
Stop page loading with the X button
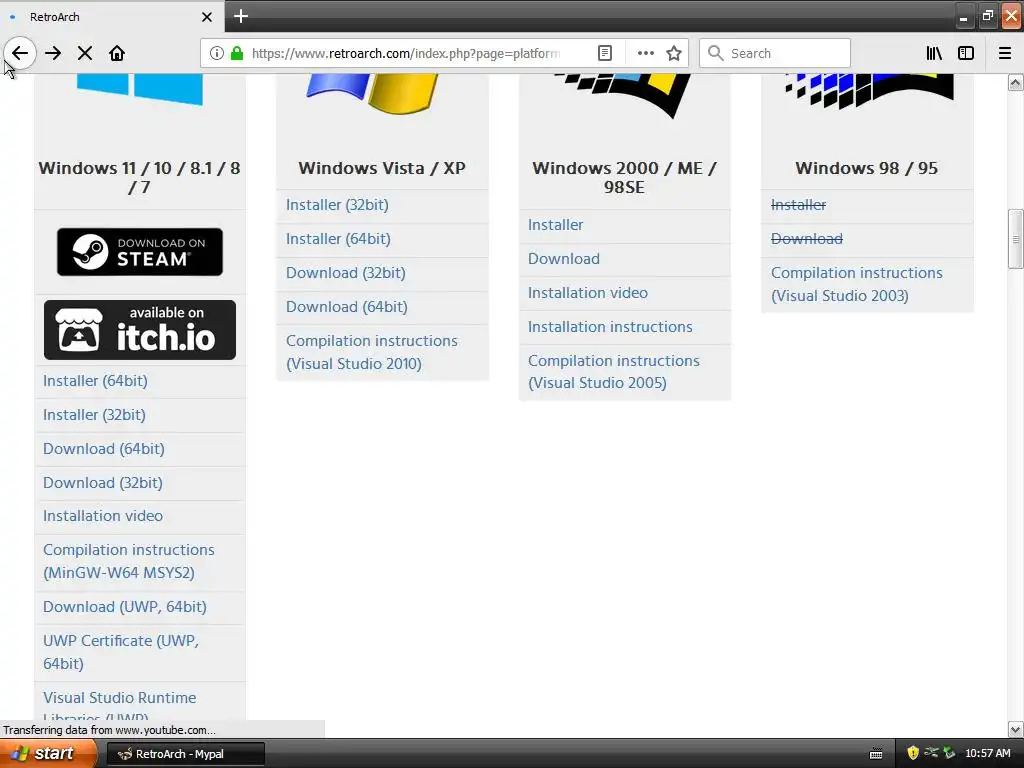[85, 53]
